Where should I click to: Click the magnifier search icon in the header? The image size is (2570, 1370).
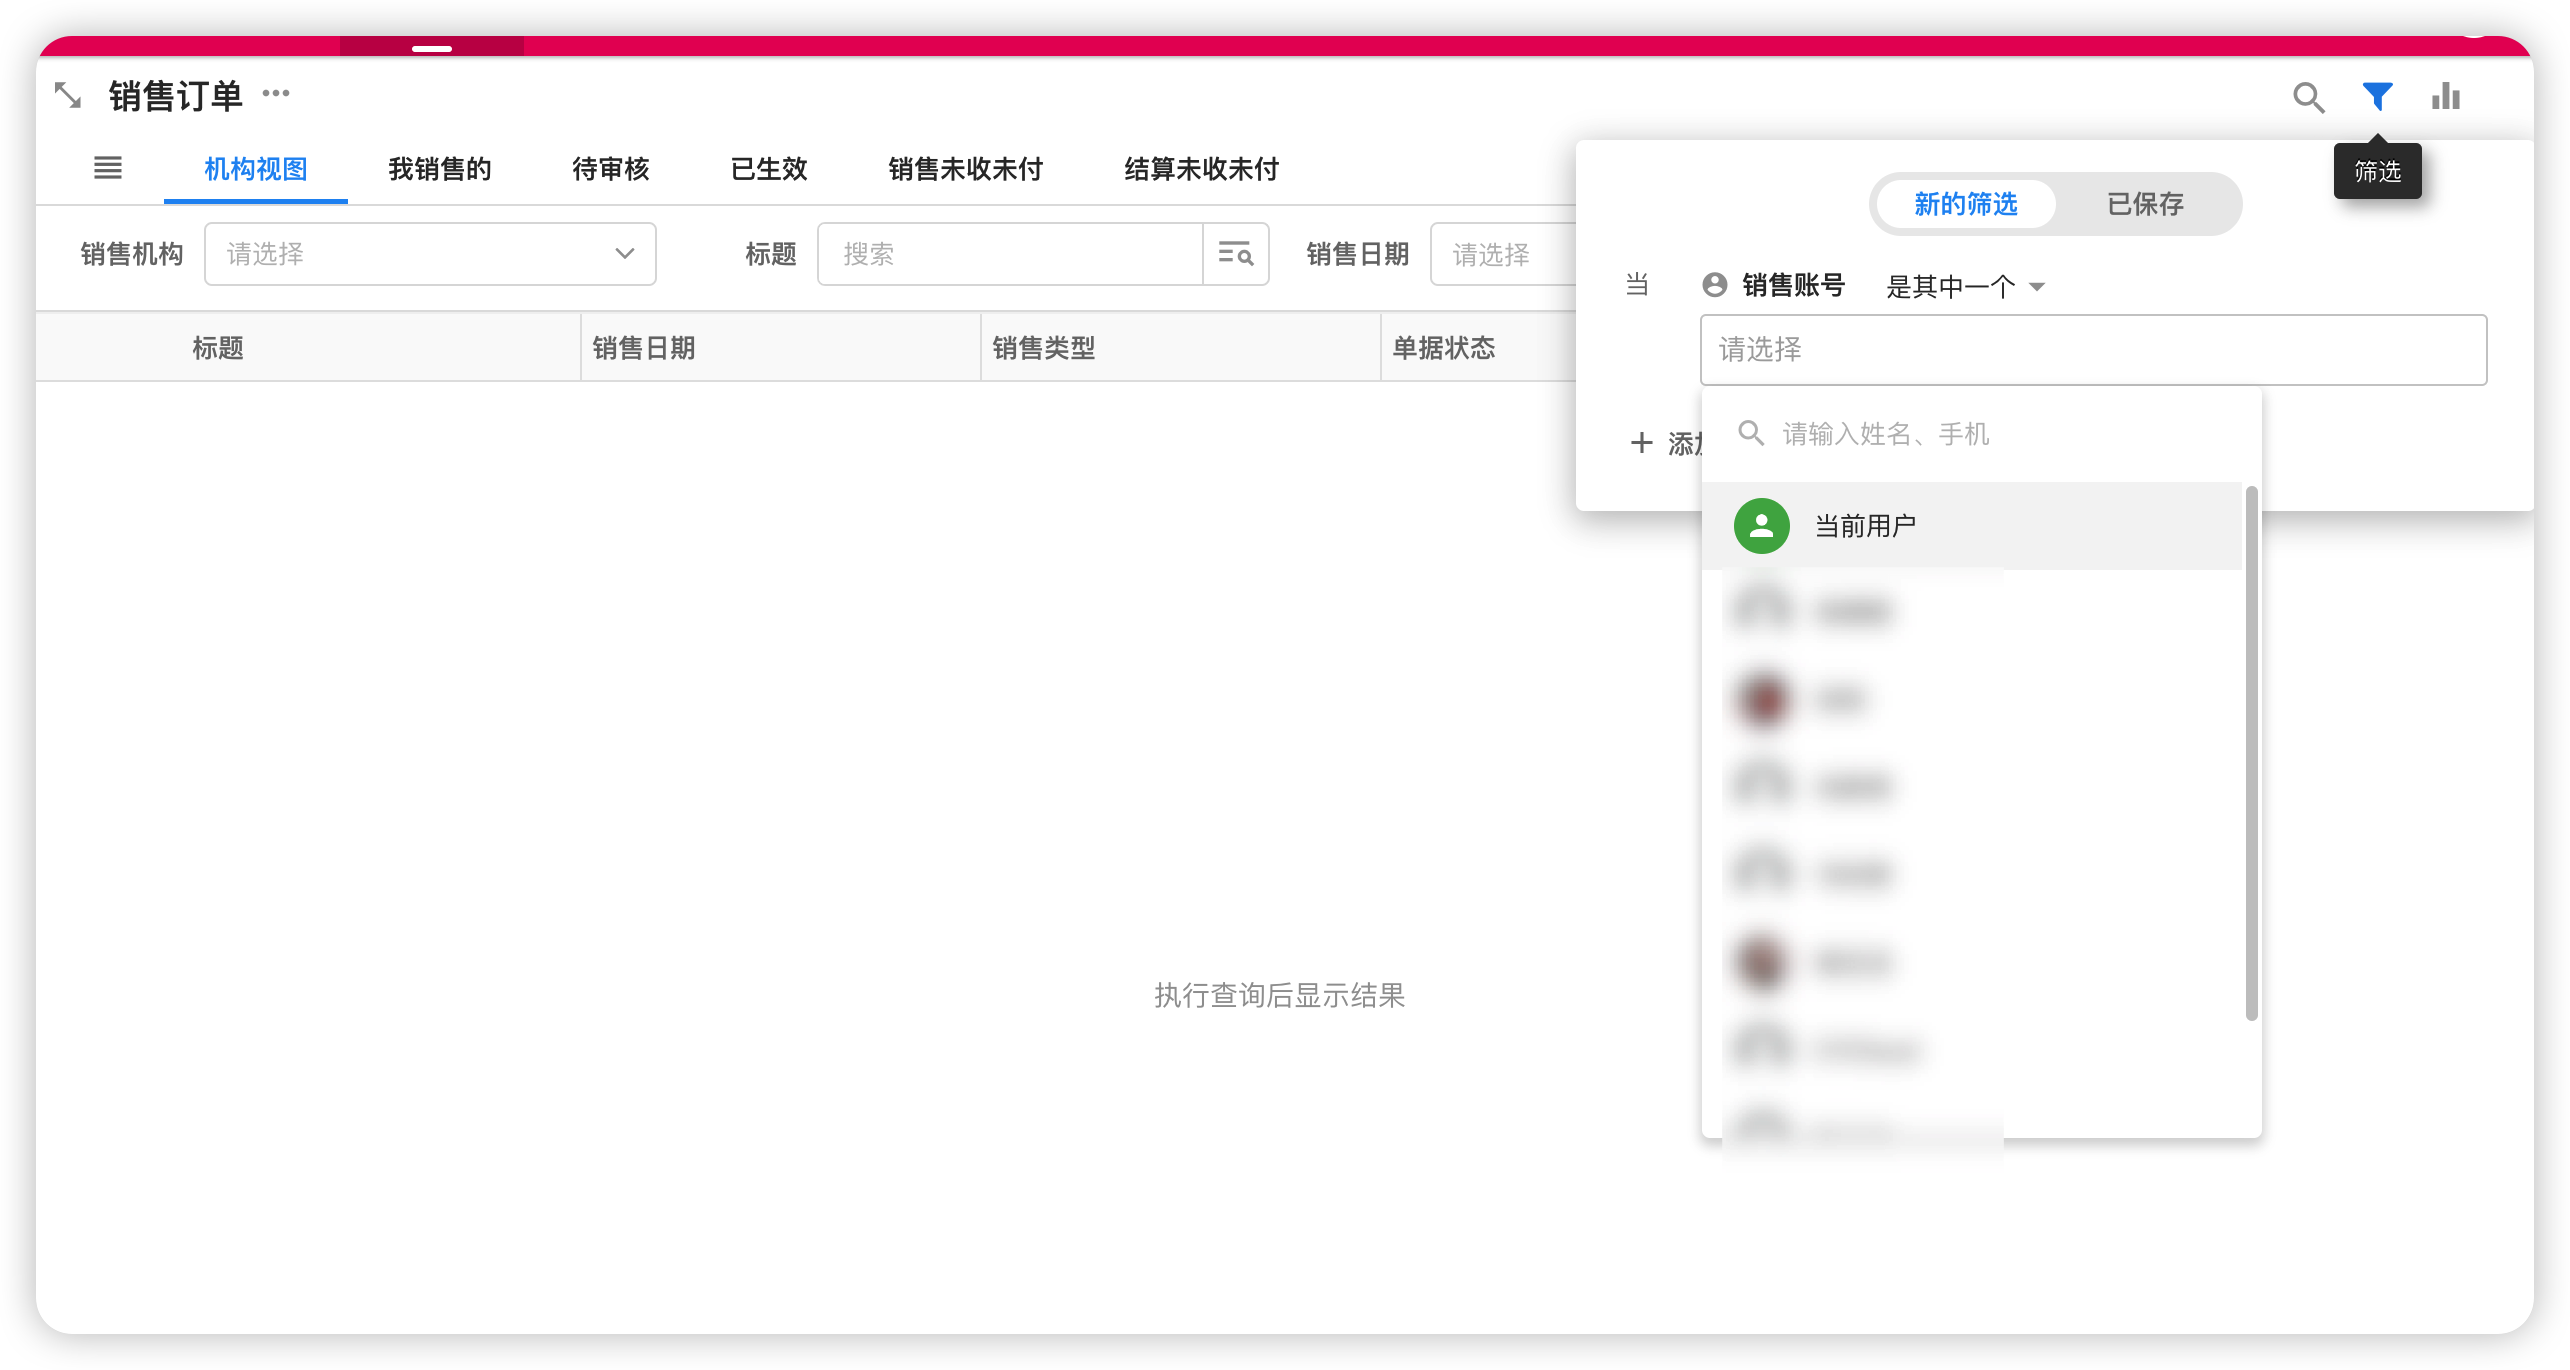[x=2308, y=97]
